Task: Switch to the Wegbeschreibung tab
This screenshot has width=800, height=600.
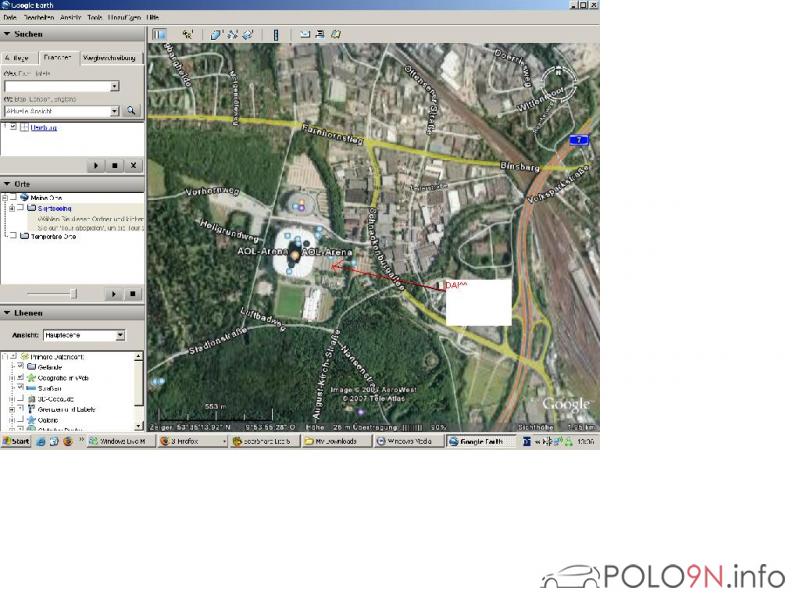Action: (x=109, y=58)
